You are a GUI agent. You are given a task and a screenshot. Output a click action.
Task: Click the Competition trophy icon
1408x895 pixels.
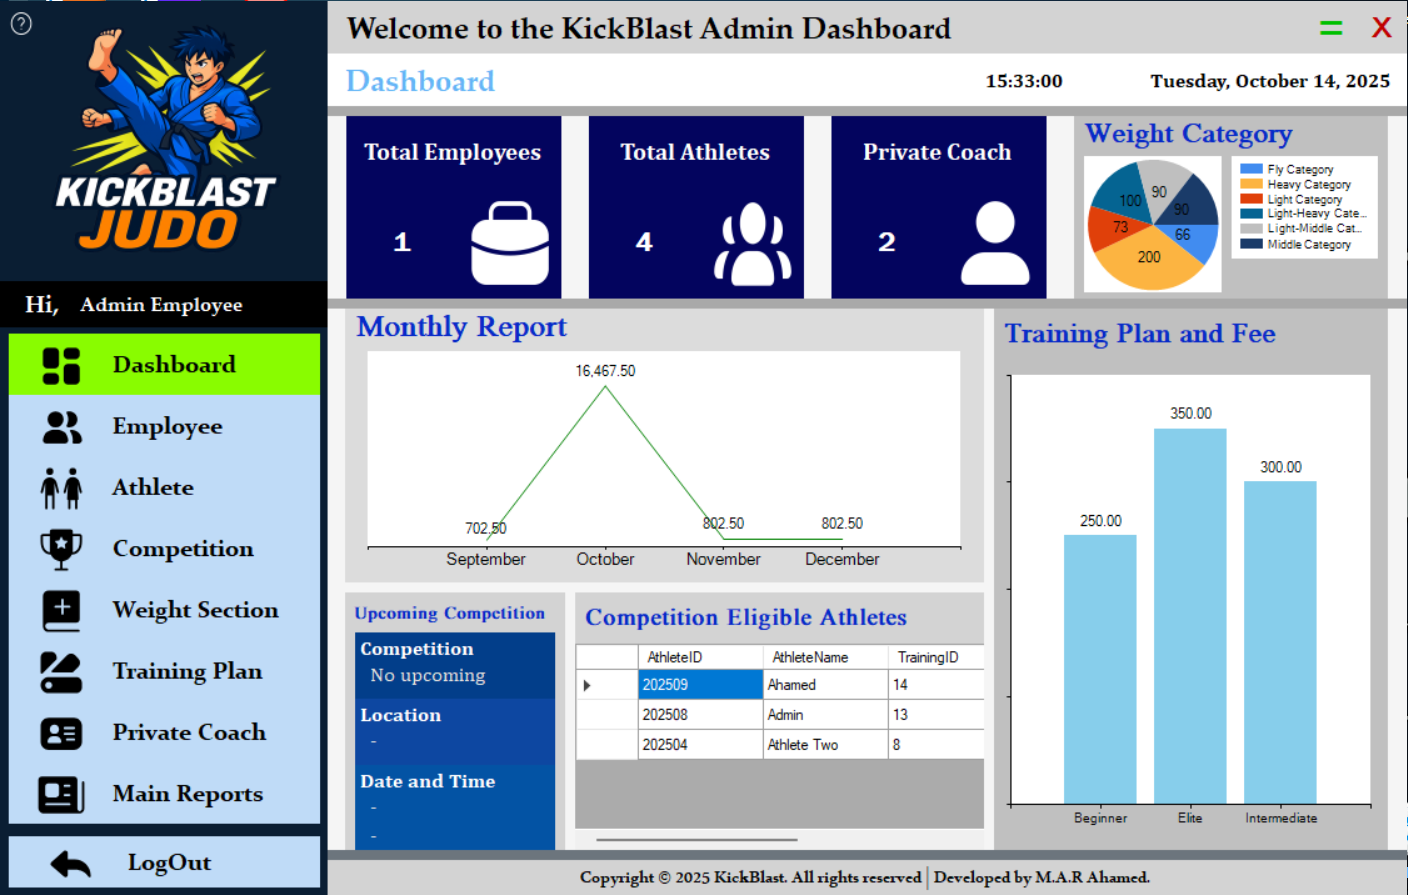click(x=61, y=549)
